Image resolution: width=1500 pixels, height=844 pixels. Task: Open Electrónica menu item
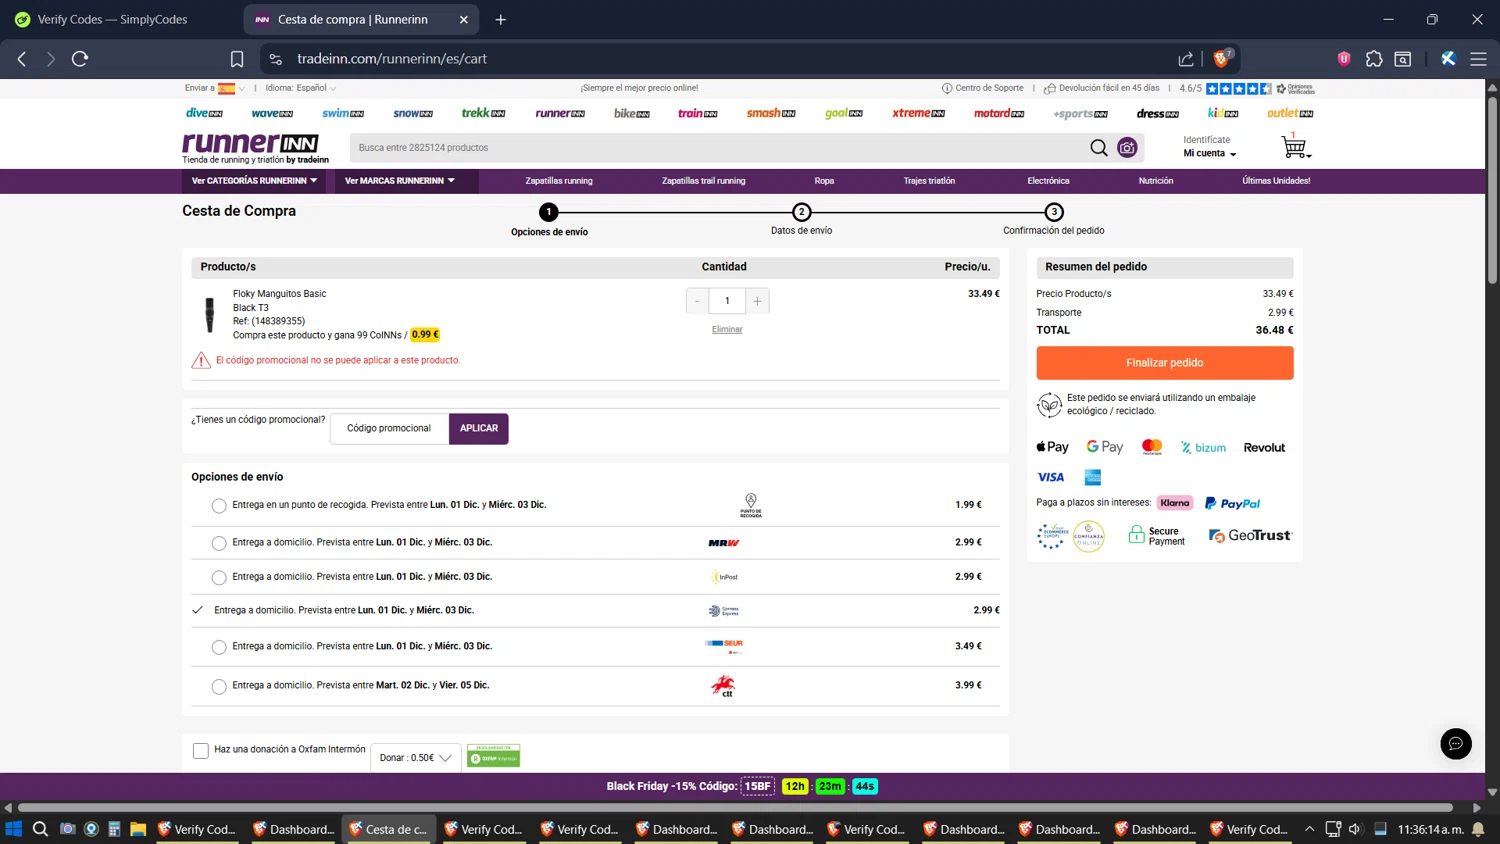pyautogui.click(x=1048, y=181)
